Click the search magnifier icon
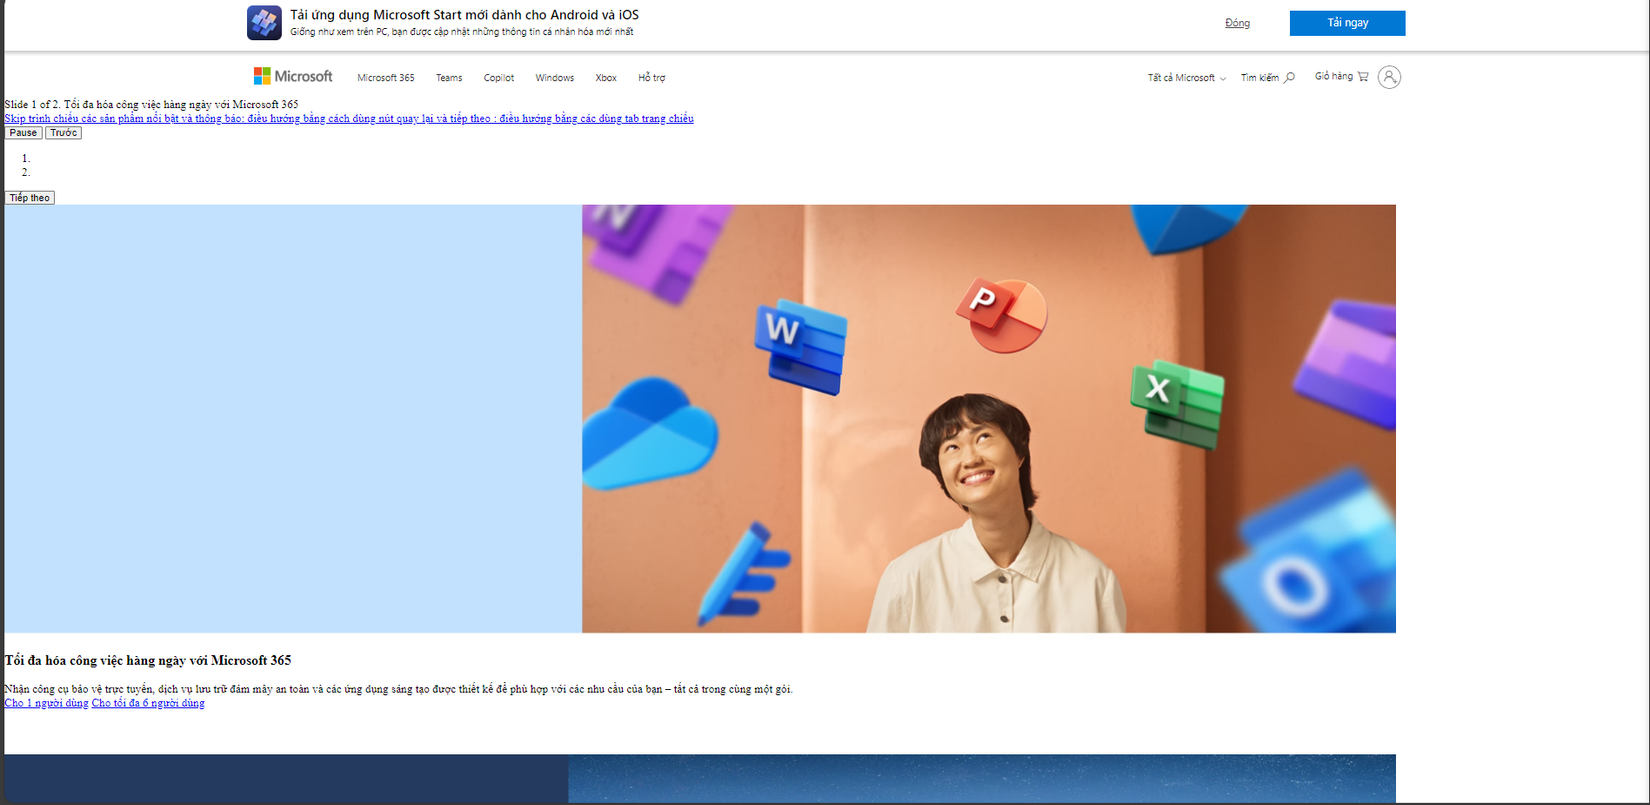This screenshot has height=805, width=1650. (1290, 77)
